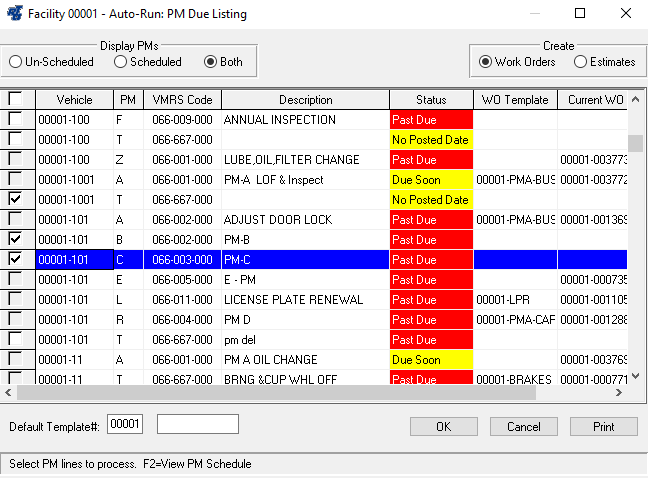Check the LICENSE PLATE RENEWAL row checkbox
648x478 pixels.
coord(15,300)
